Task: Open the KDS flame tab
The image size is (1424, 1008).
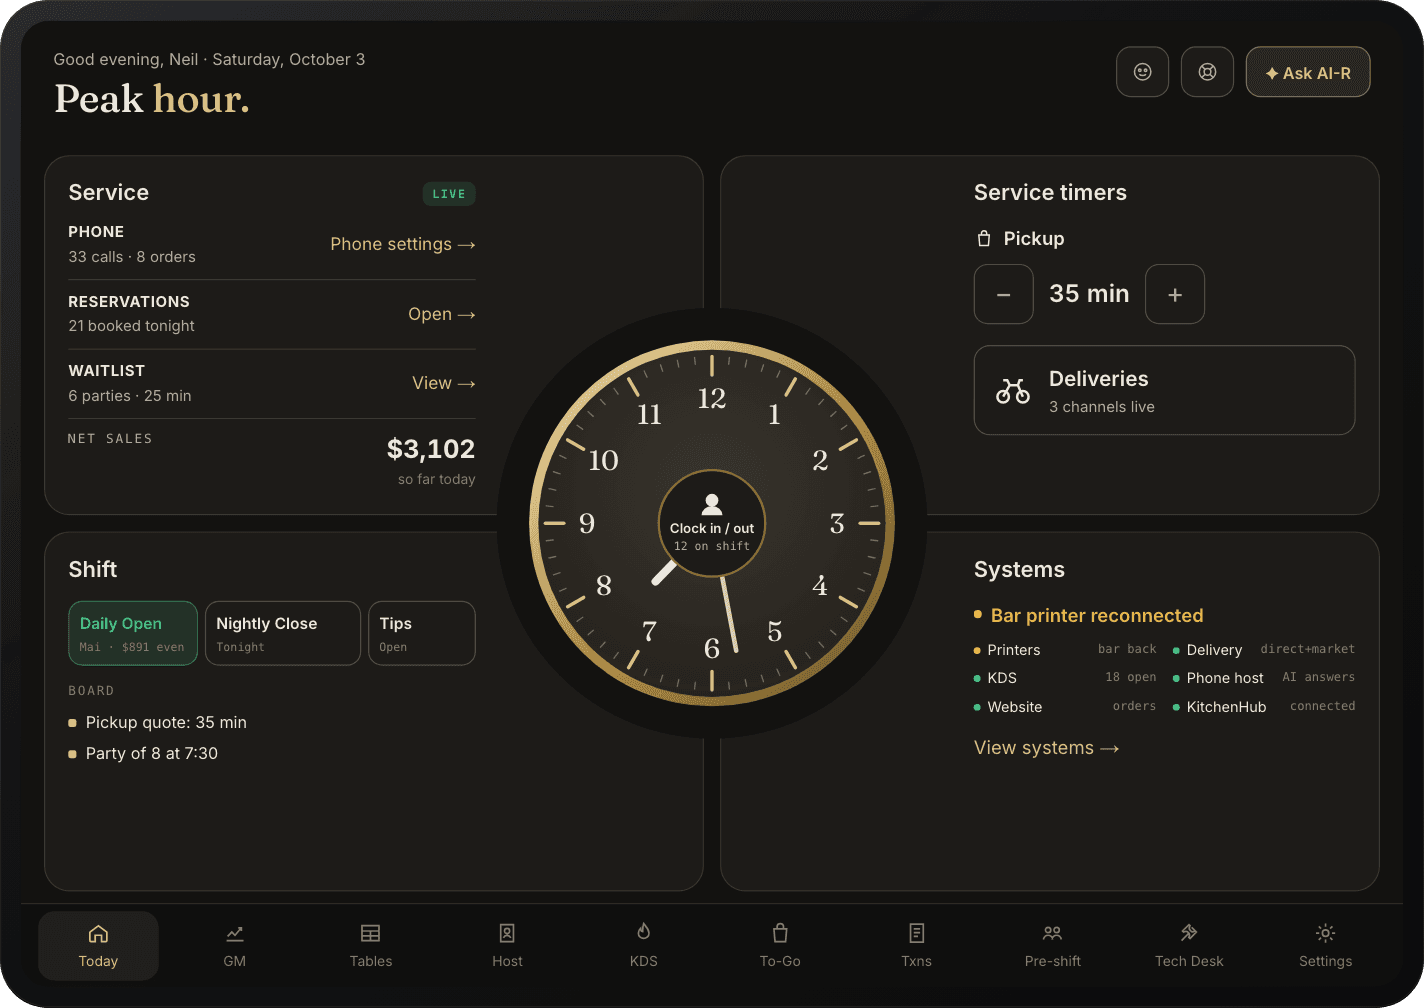Action: pos(644,946)
